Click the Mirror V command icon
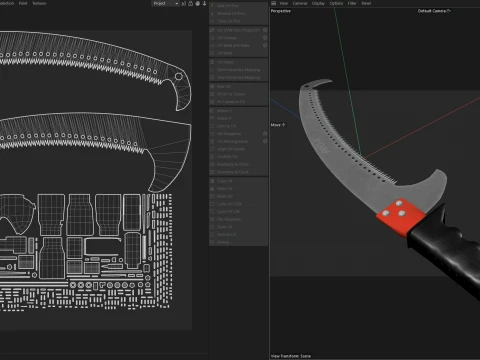Image resolution: width=480 pixels, height=360 pixels. tap(212, 118)
